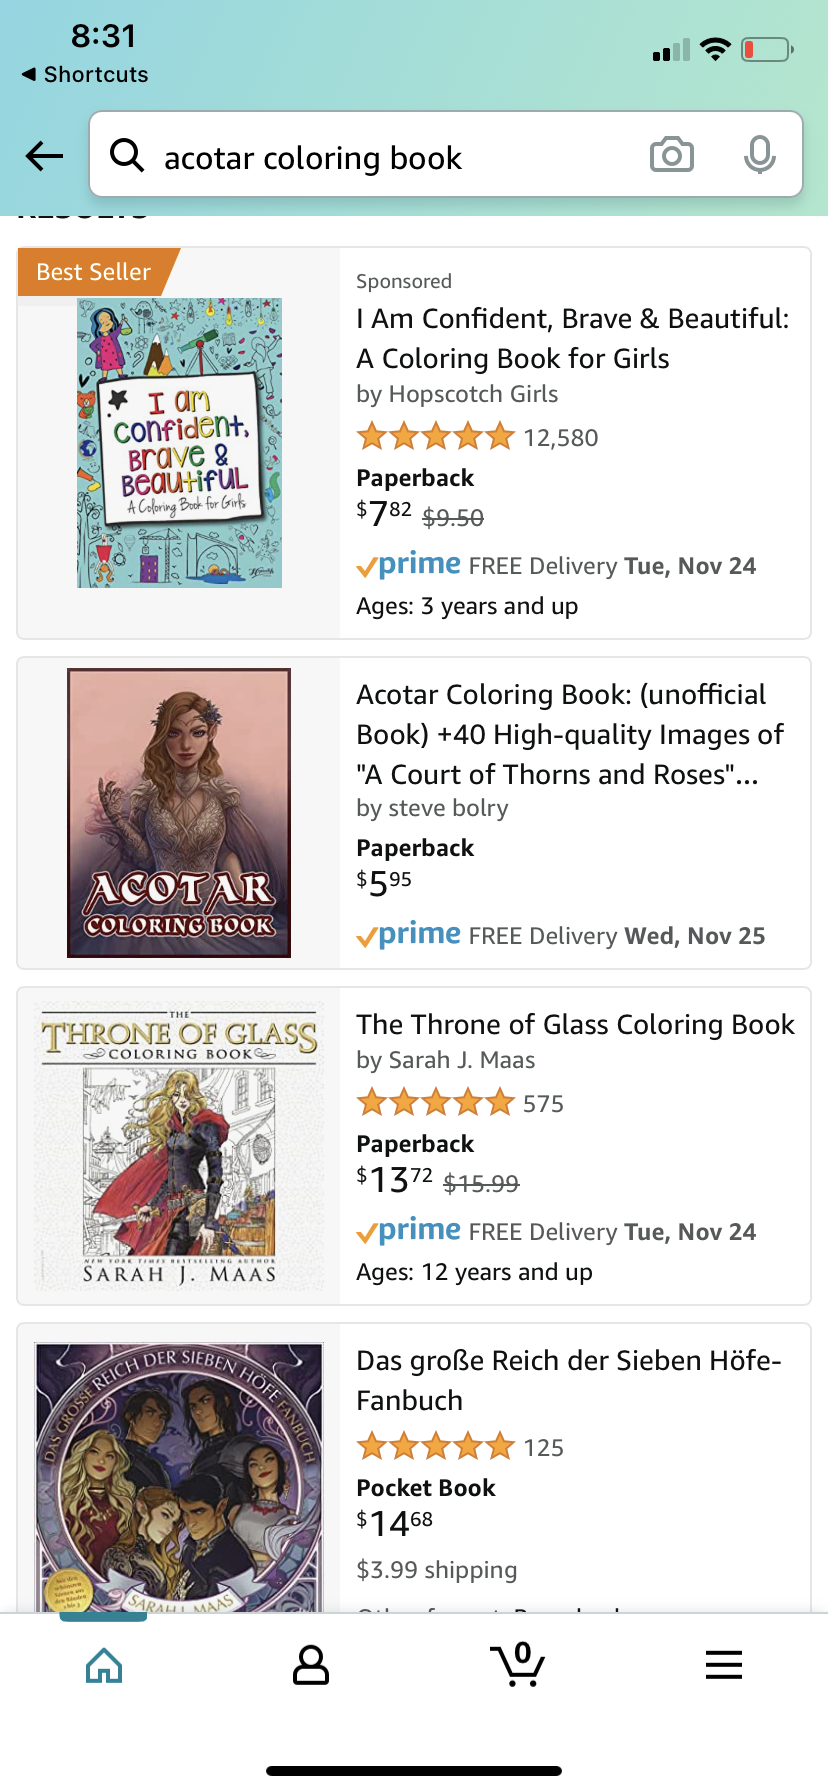Image resolution: width=828 pixels, height=1792 pixels.
Task: Open the shopping cart icon
Action: click(x=518, y=1665)
